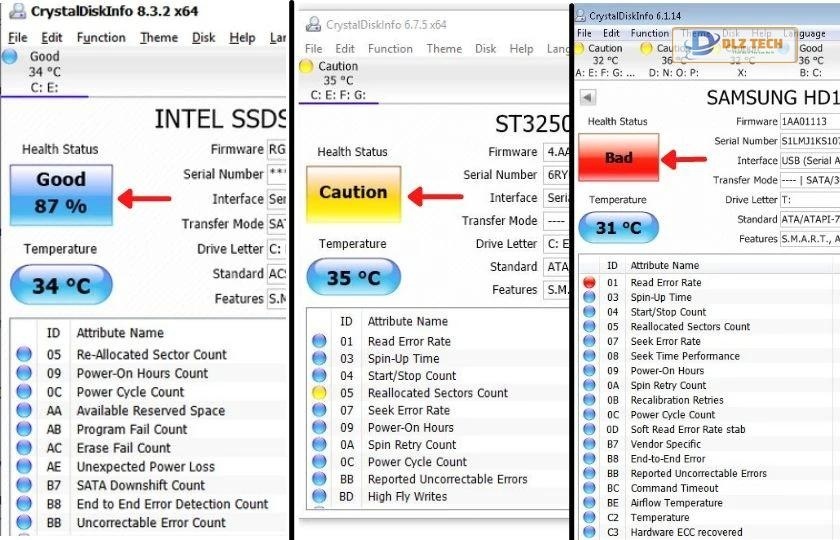This screenshot has height=540, width=840.
Task: Click the blue Good disk orb for C: E:
Action: [x=10, y=57]
